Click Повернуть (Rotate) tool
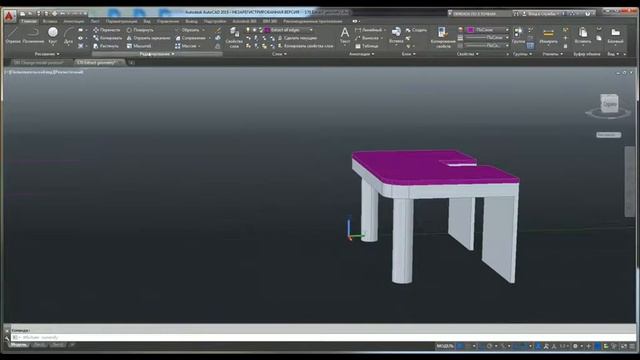The image size is (640, 360). (x=140, y=30)
